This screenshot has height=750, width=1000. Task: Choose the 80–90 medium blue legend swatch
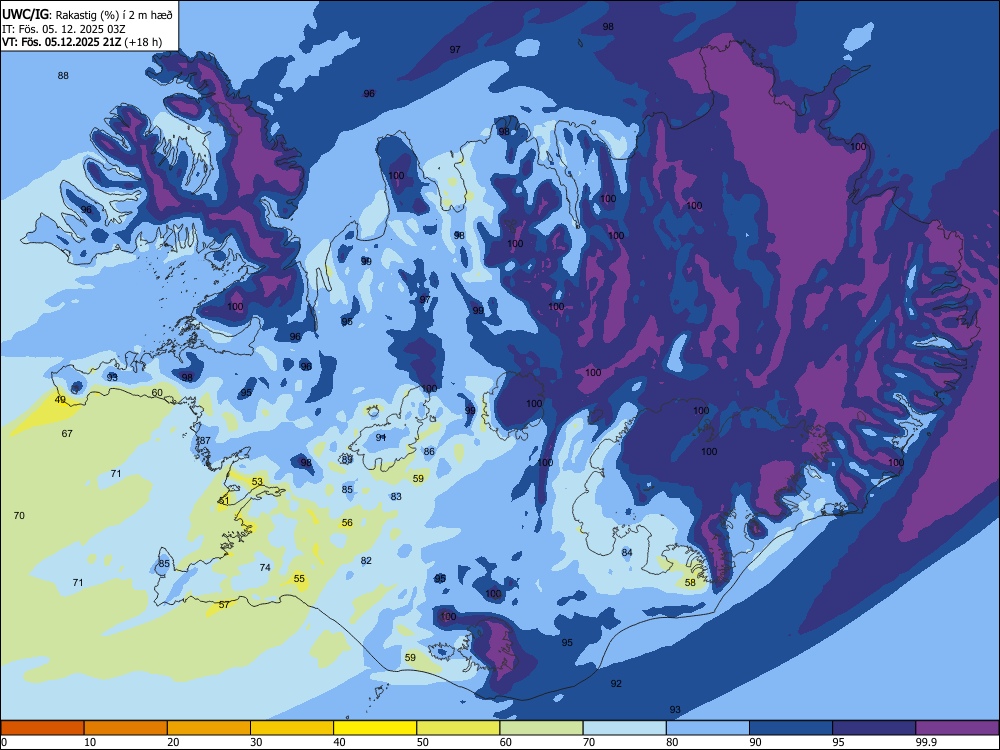pos(708,728)
